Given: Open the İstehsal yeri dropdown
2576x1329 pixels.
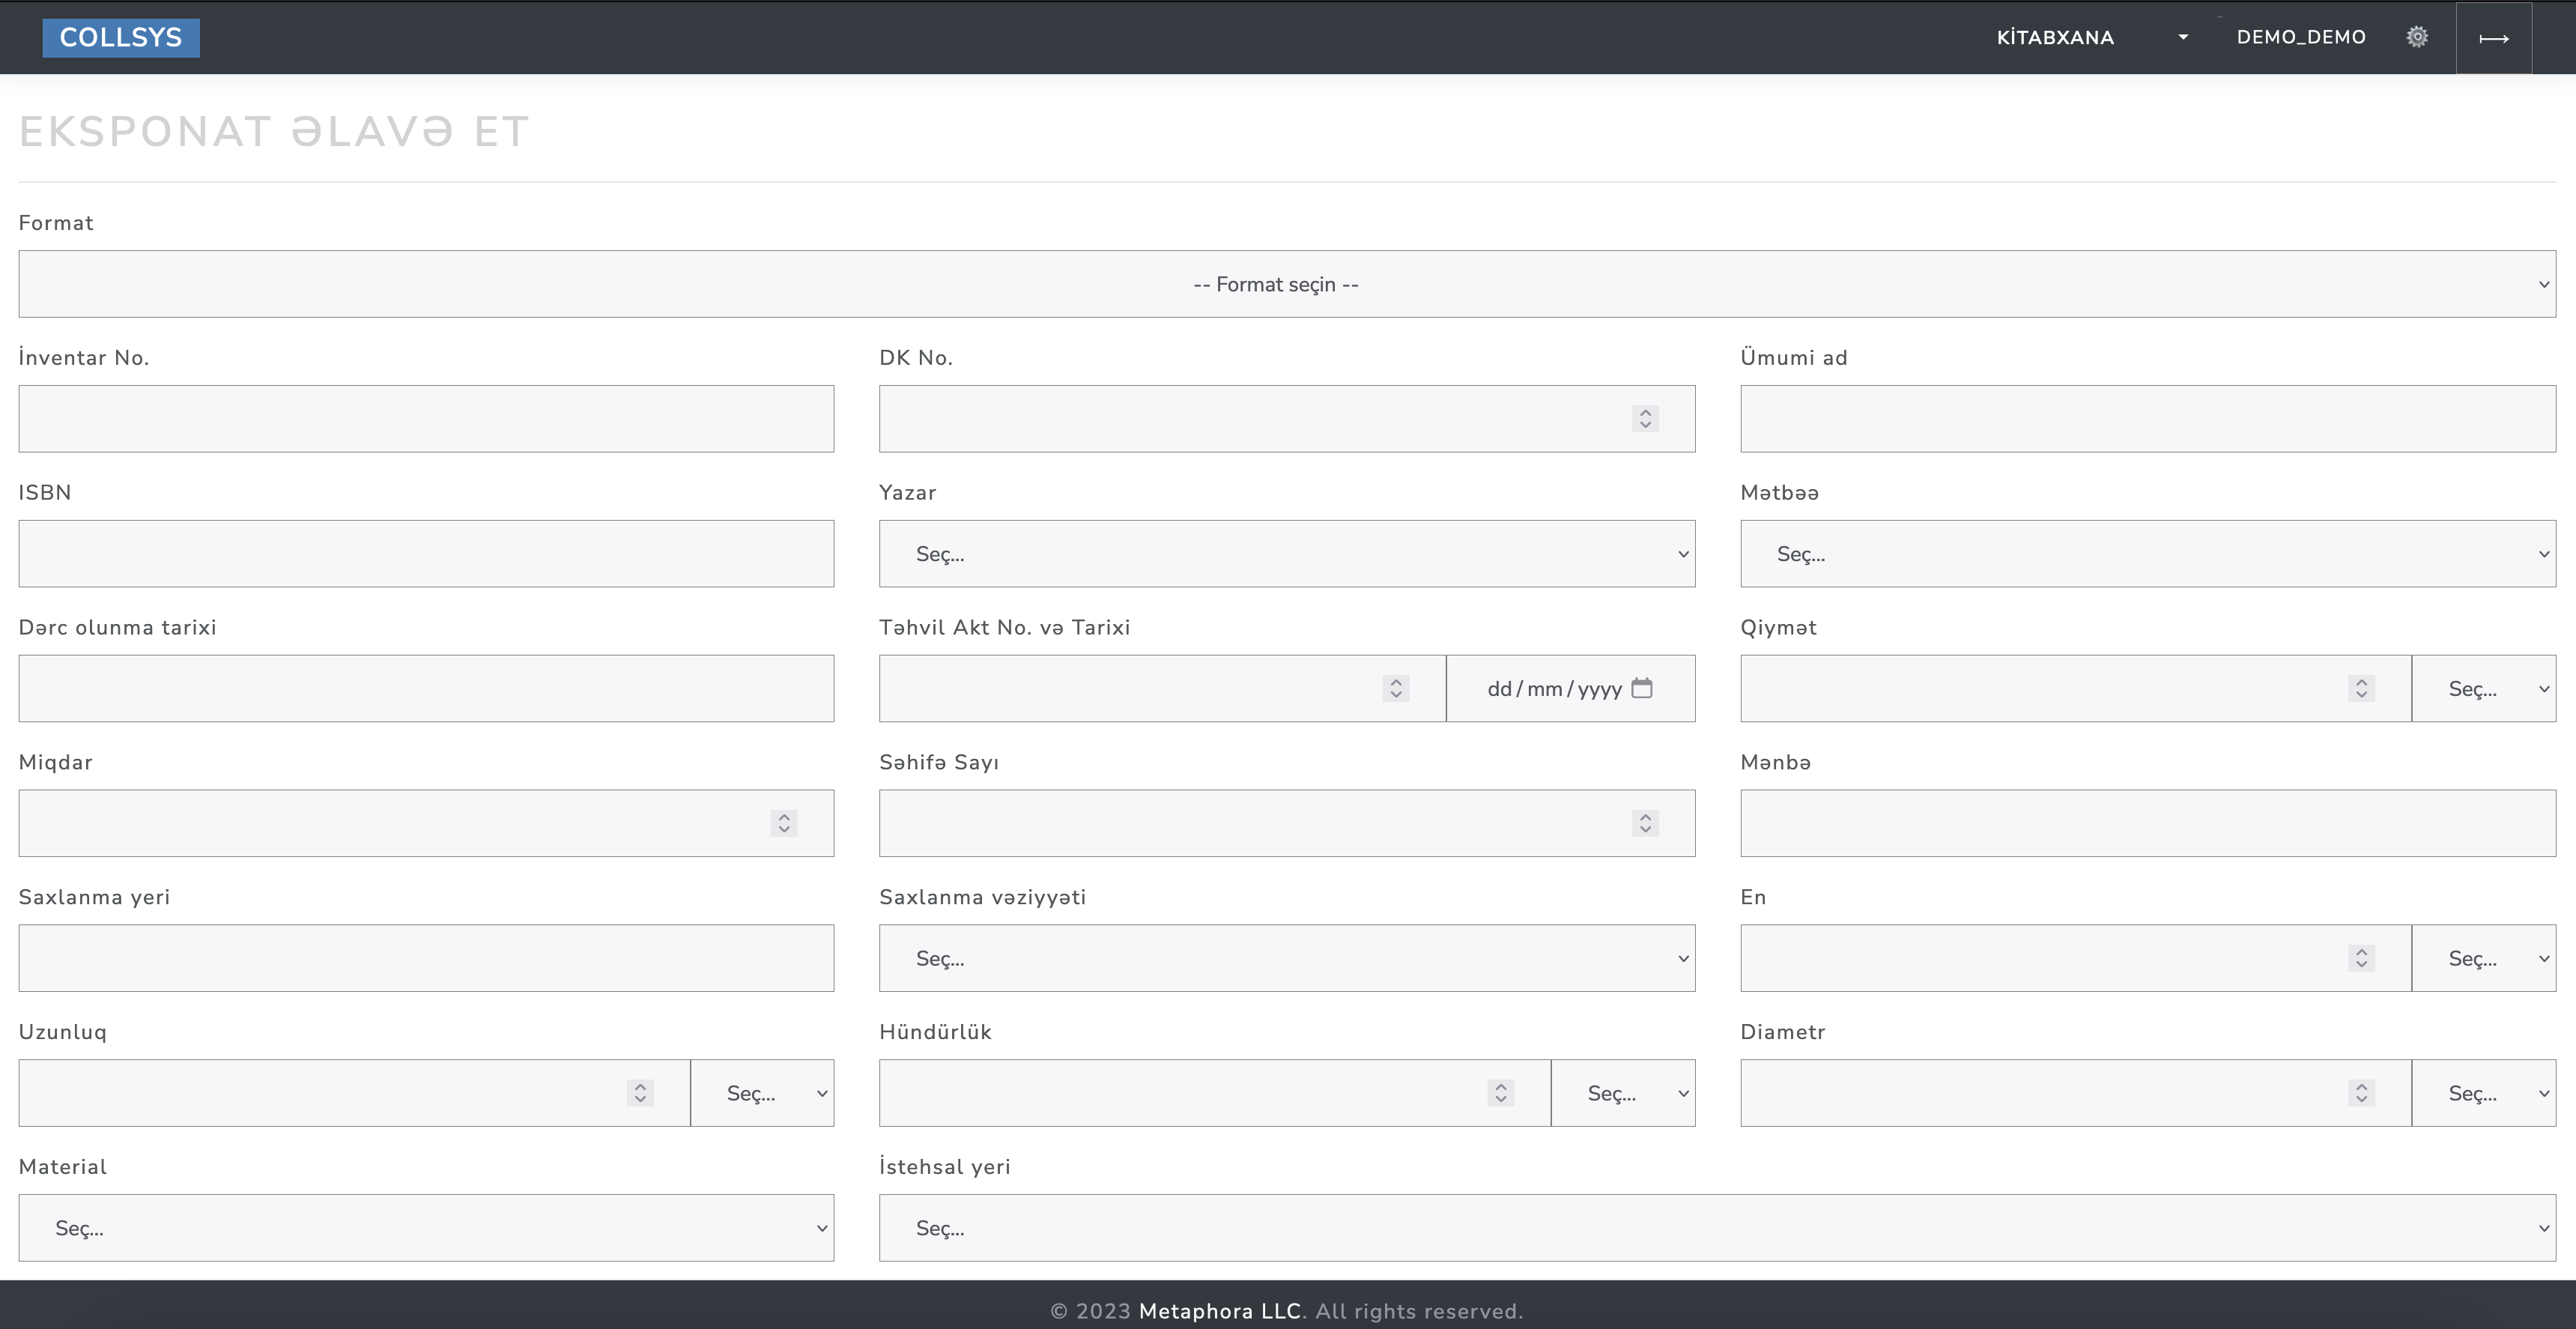Looking at the screenshot, I should click(x=1716, y=1228).
